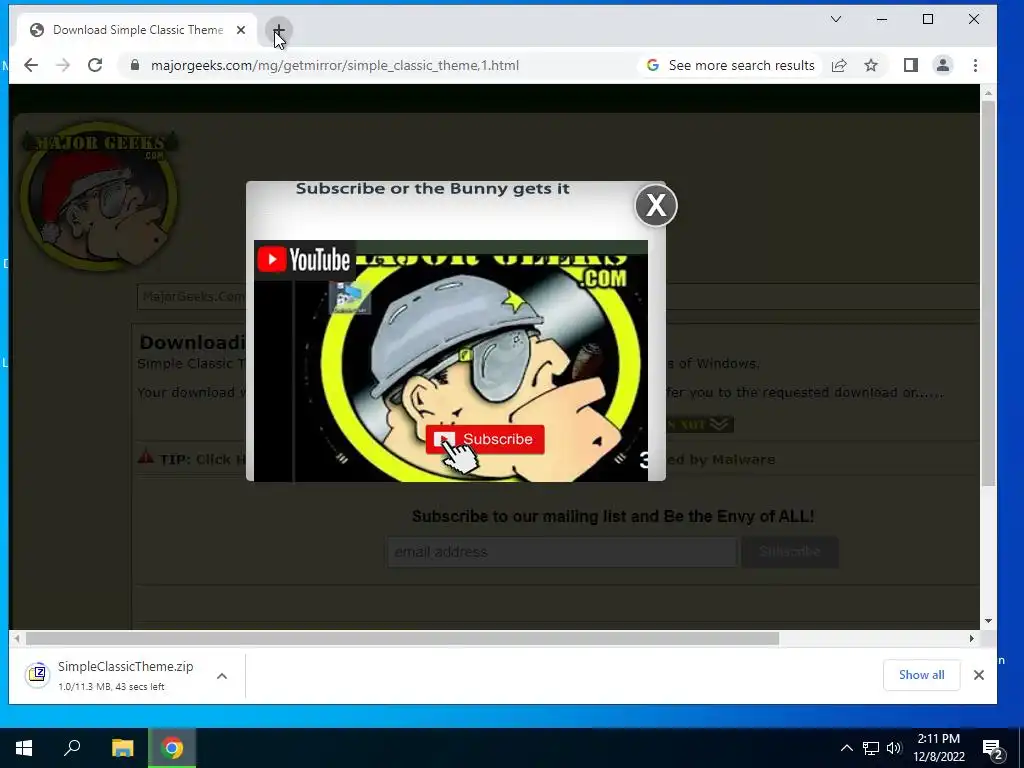Select the Download Simple Classic Theme tab

pos(135,30)
